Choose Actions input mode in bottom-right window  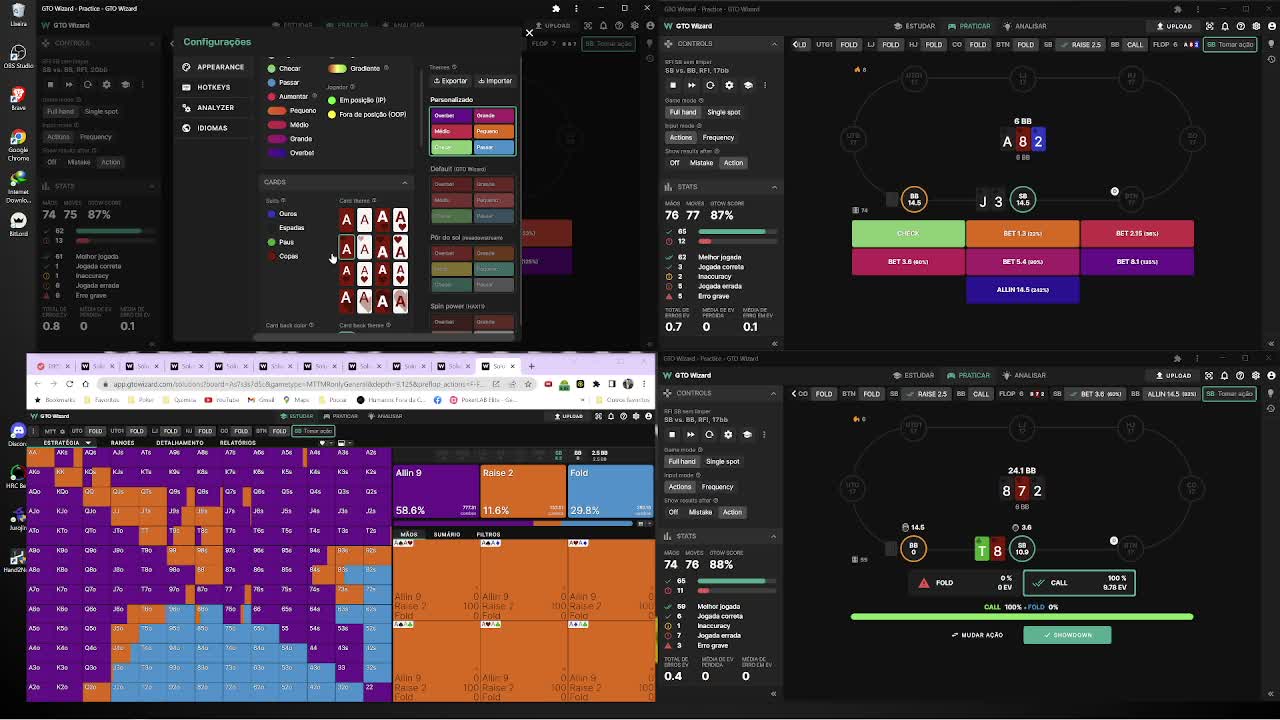pos(680,487)
